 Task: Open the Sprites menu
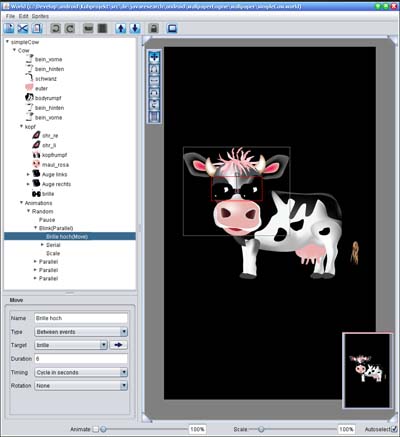(x=40, y=16)
